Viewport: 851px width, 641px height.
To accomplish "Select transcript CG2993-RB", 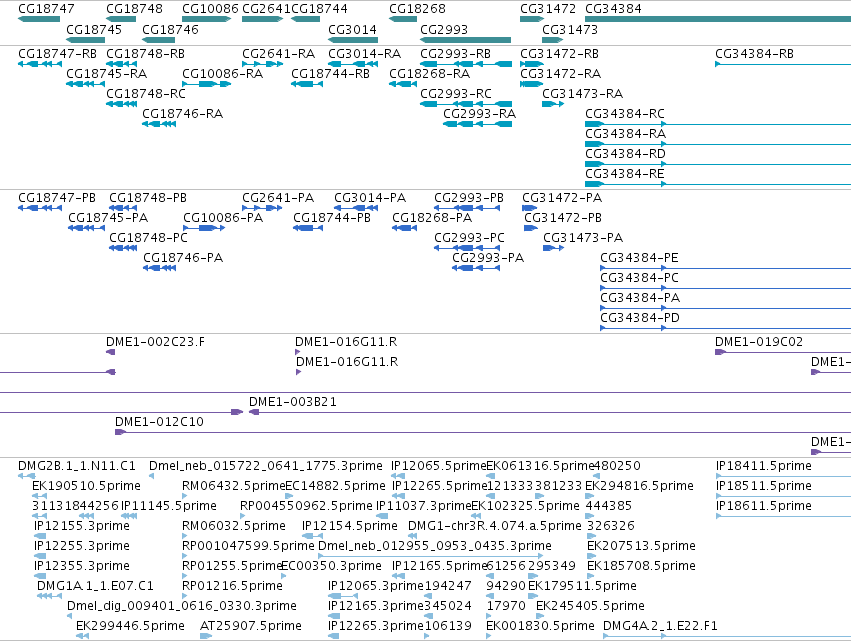I will 455,54.
